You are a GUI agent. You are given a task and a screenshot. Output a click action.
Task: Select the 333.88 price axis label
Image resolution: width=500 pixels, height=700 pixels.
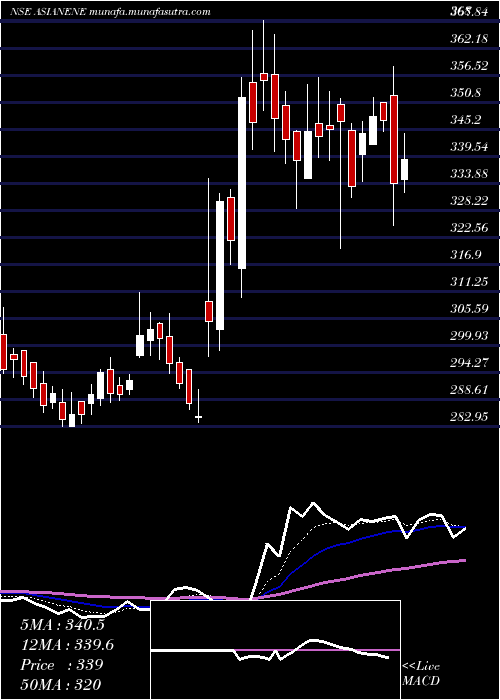[469, 174]
